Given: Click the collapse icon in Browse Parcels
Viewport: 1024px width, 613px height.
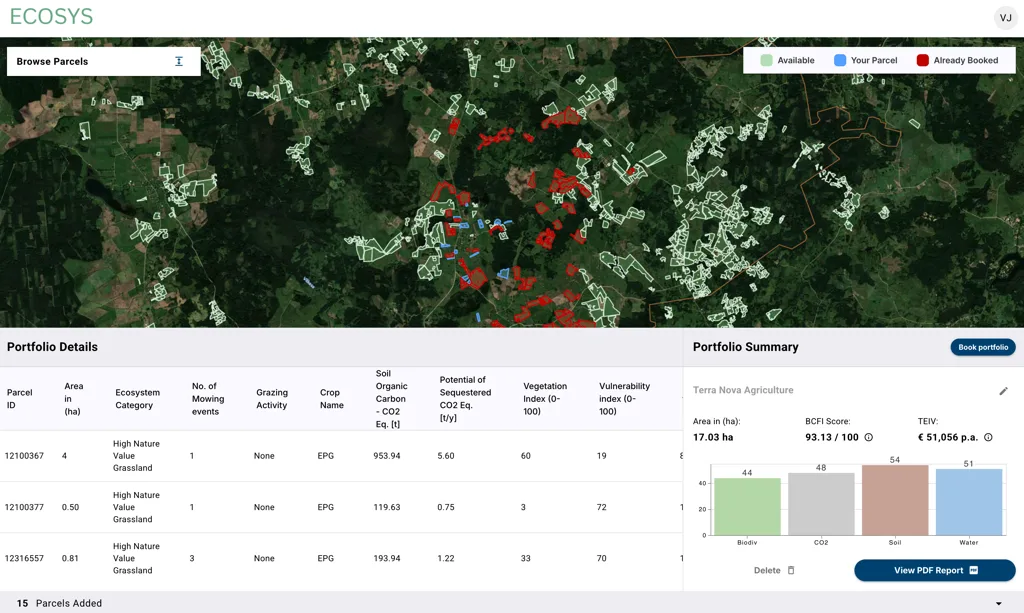Looking at the screenshot, I should (179, 61).
